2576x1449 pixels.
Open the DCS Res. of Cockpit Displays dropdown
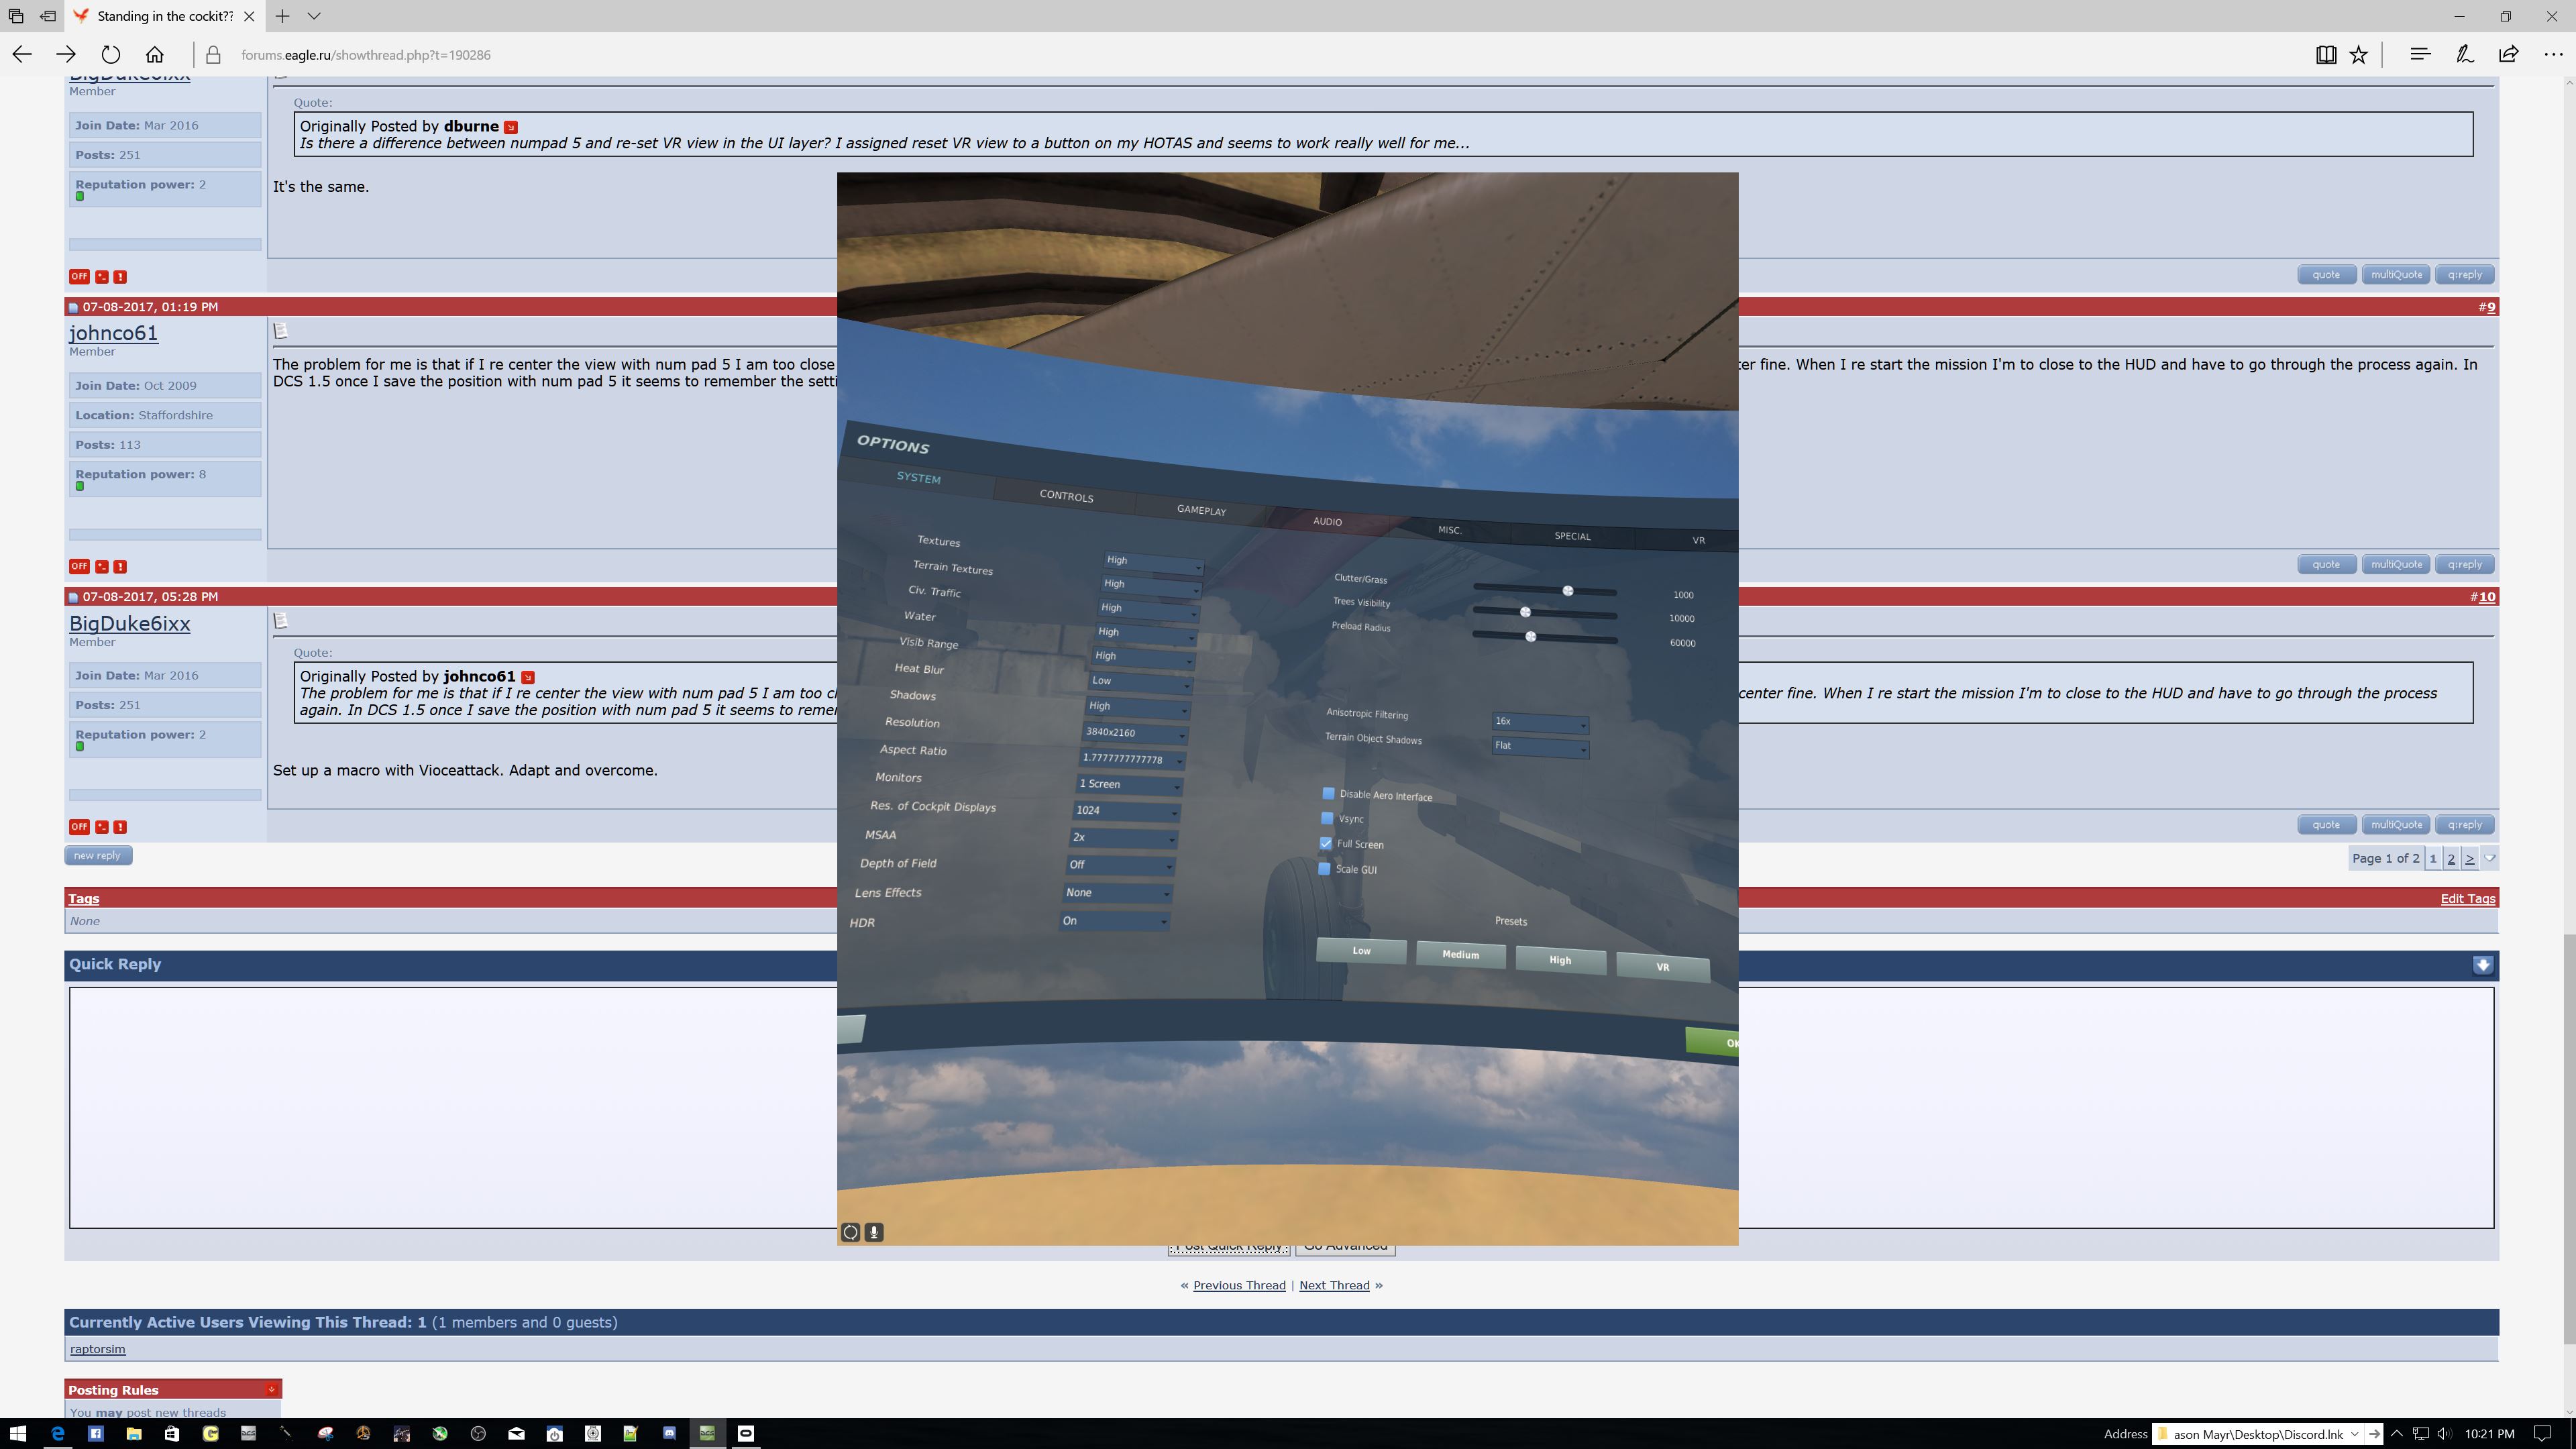point(1125,811)
